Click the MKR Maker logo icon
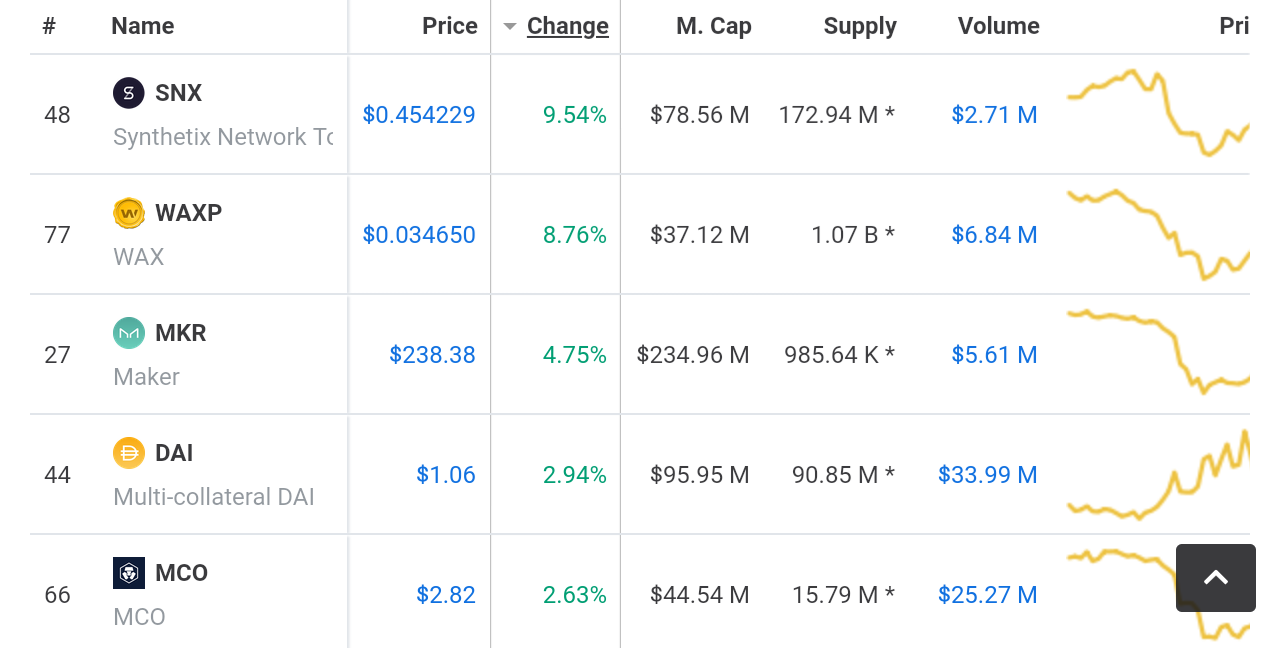Screen dimensions: 1280x648 click(129, 333)
